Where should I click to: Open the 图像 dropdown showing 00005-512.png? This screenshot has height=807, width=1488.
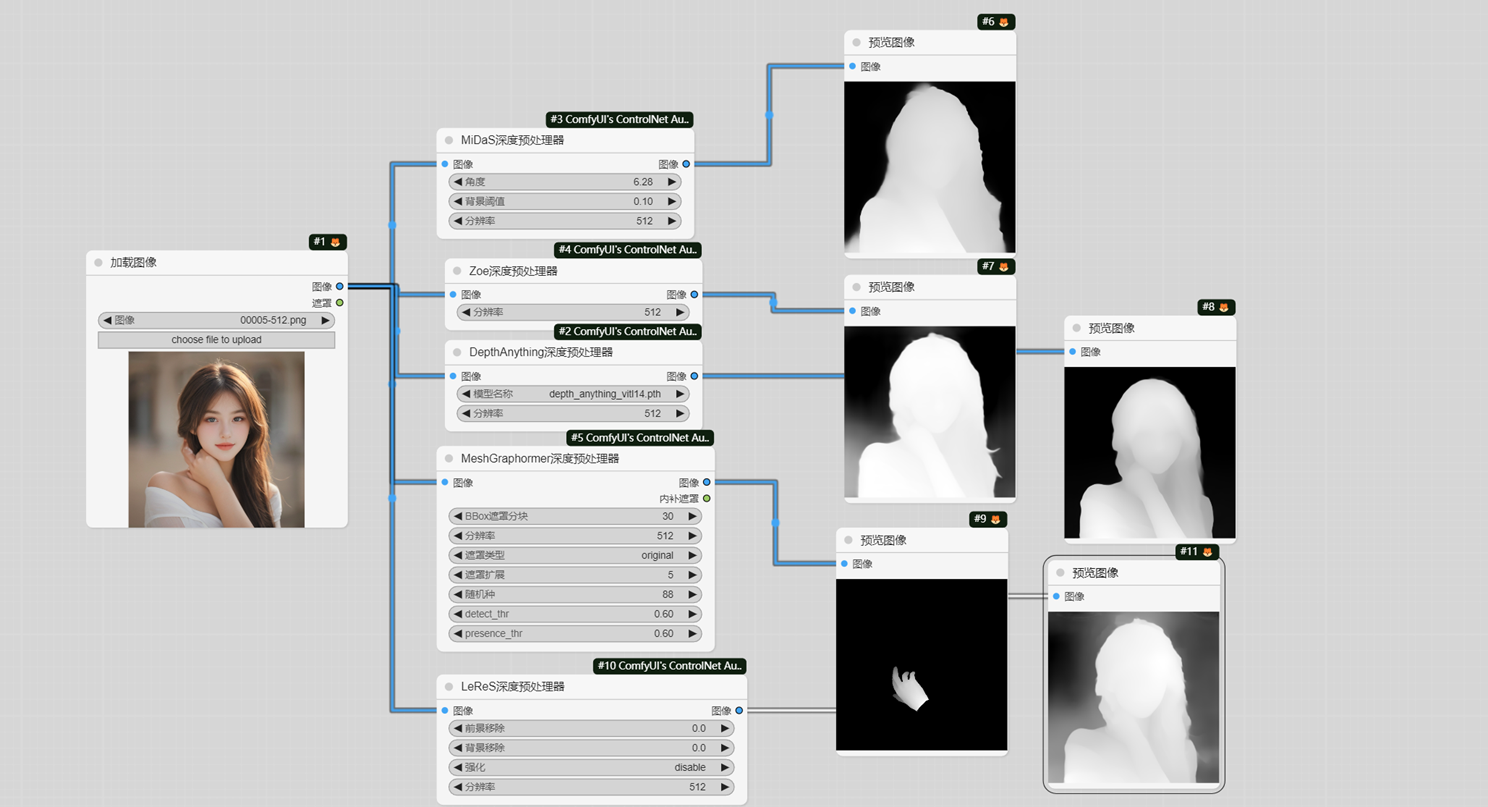click(x=216, y=320)
